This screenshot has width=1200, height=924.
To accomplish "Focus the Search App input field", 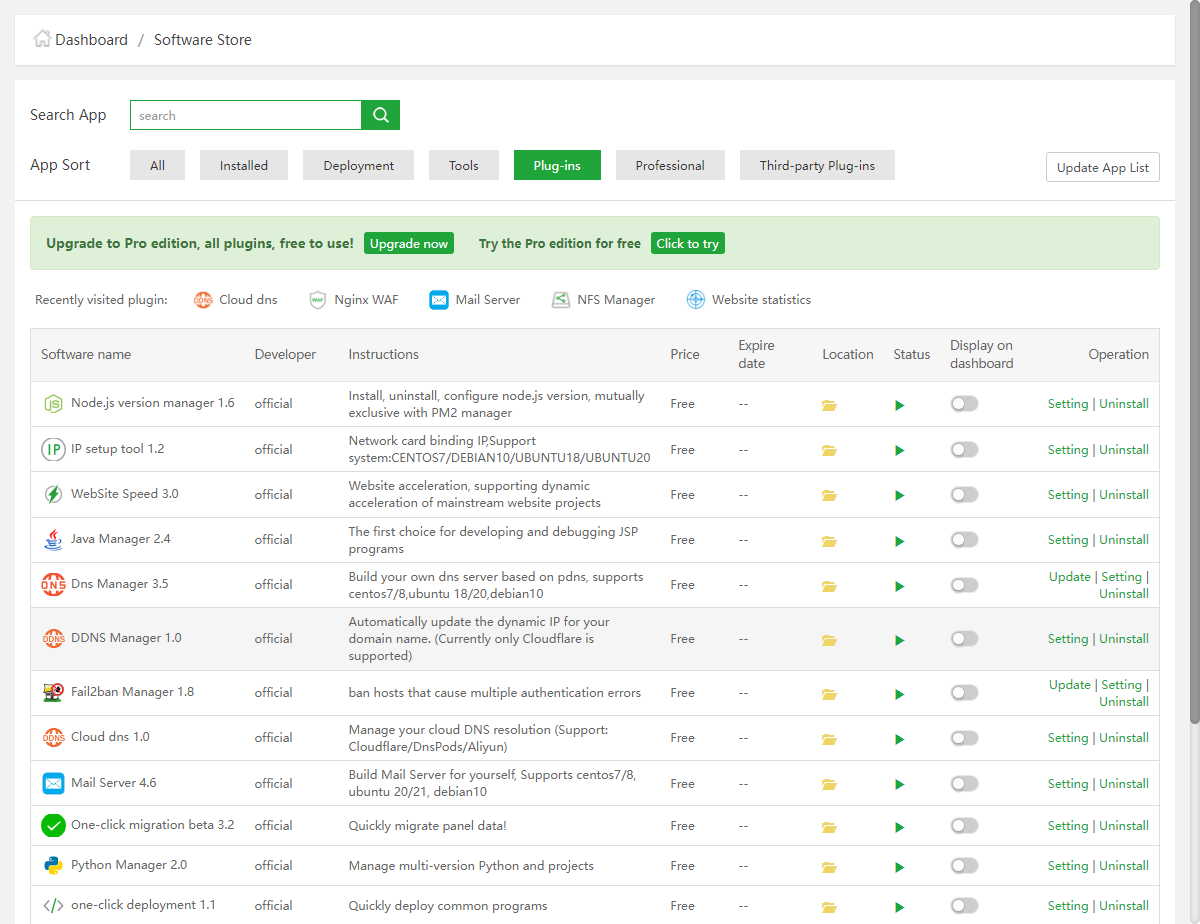I will (245, 115).
